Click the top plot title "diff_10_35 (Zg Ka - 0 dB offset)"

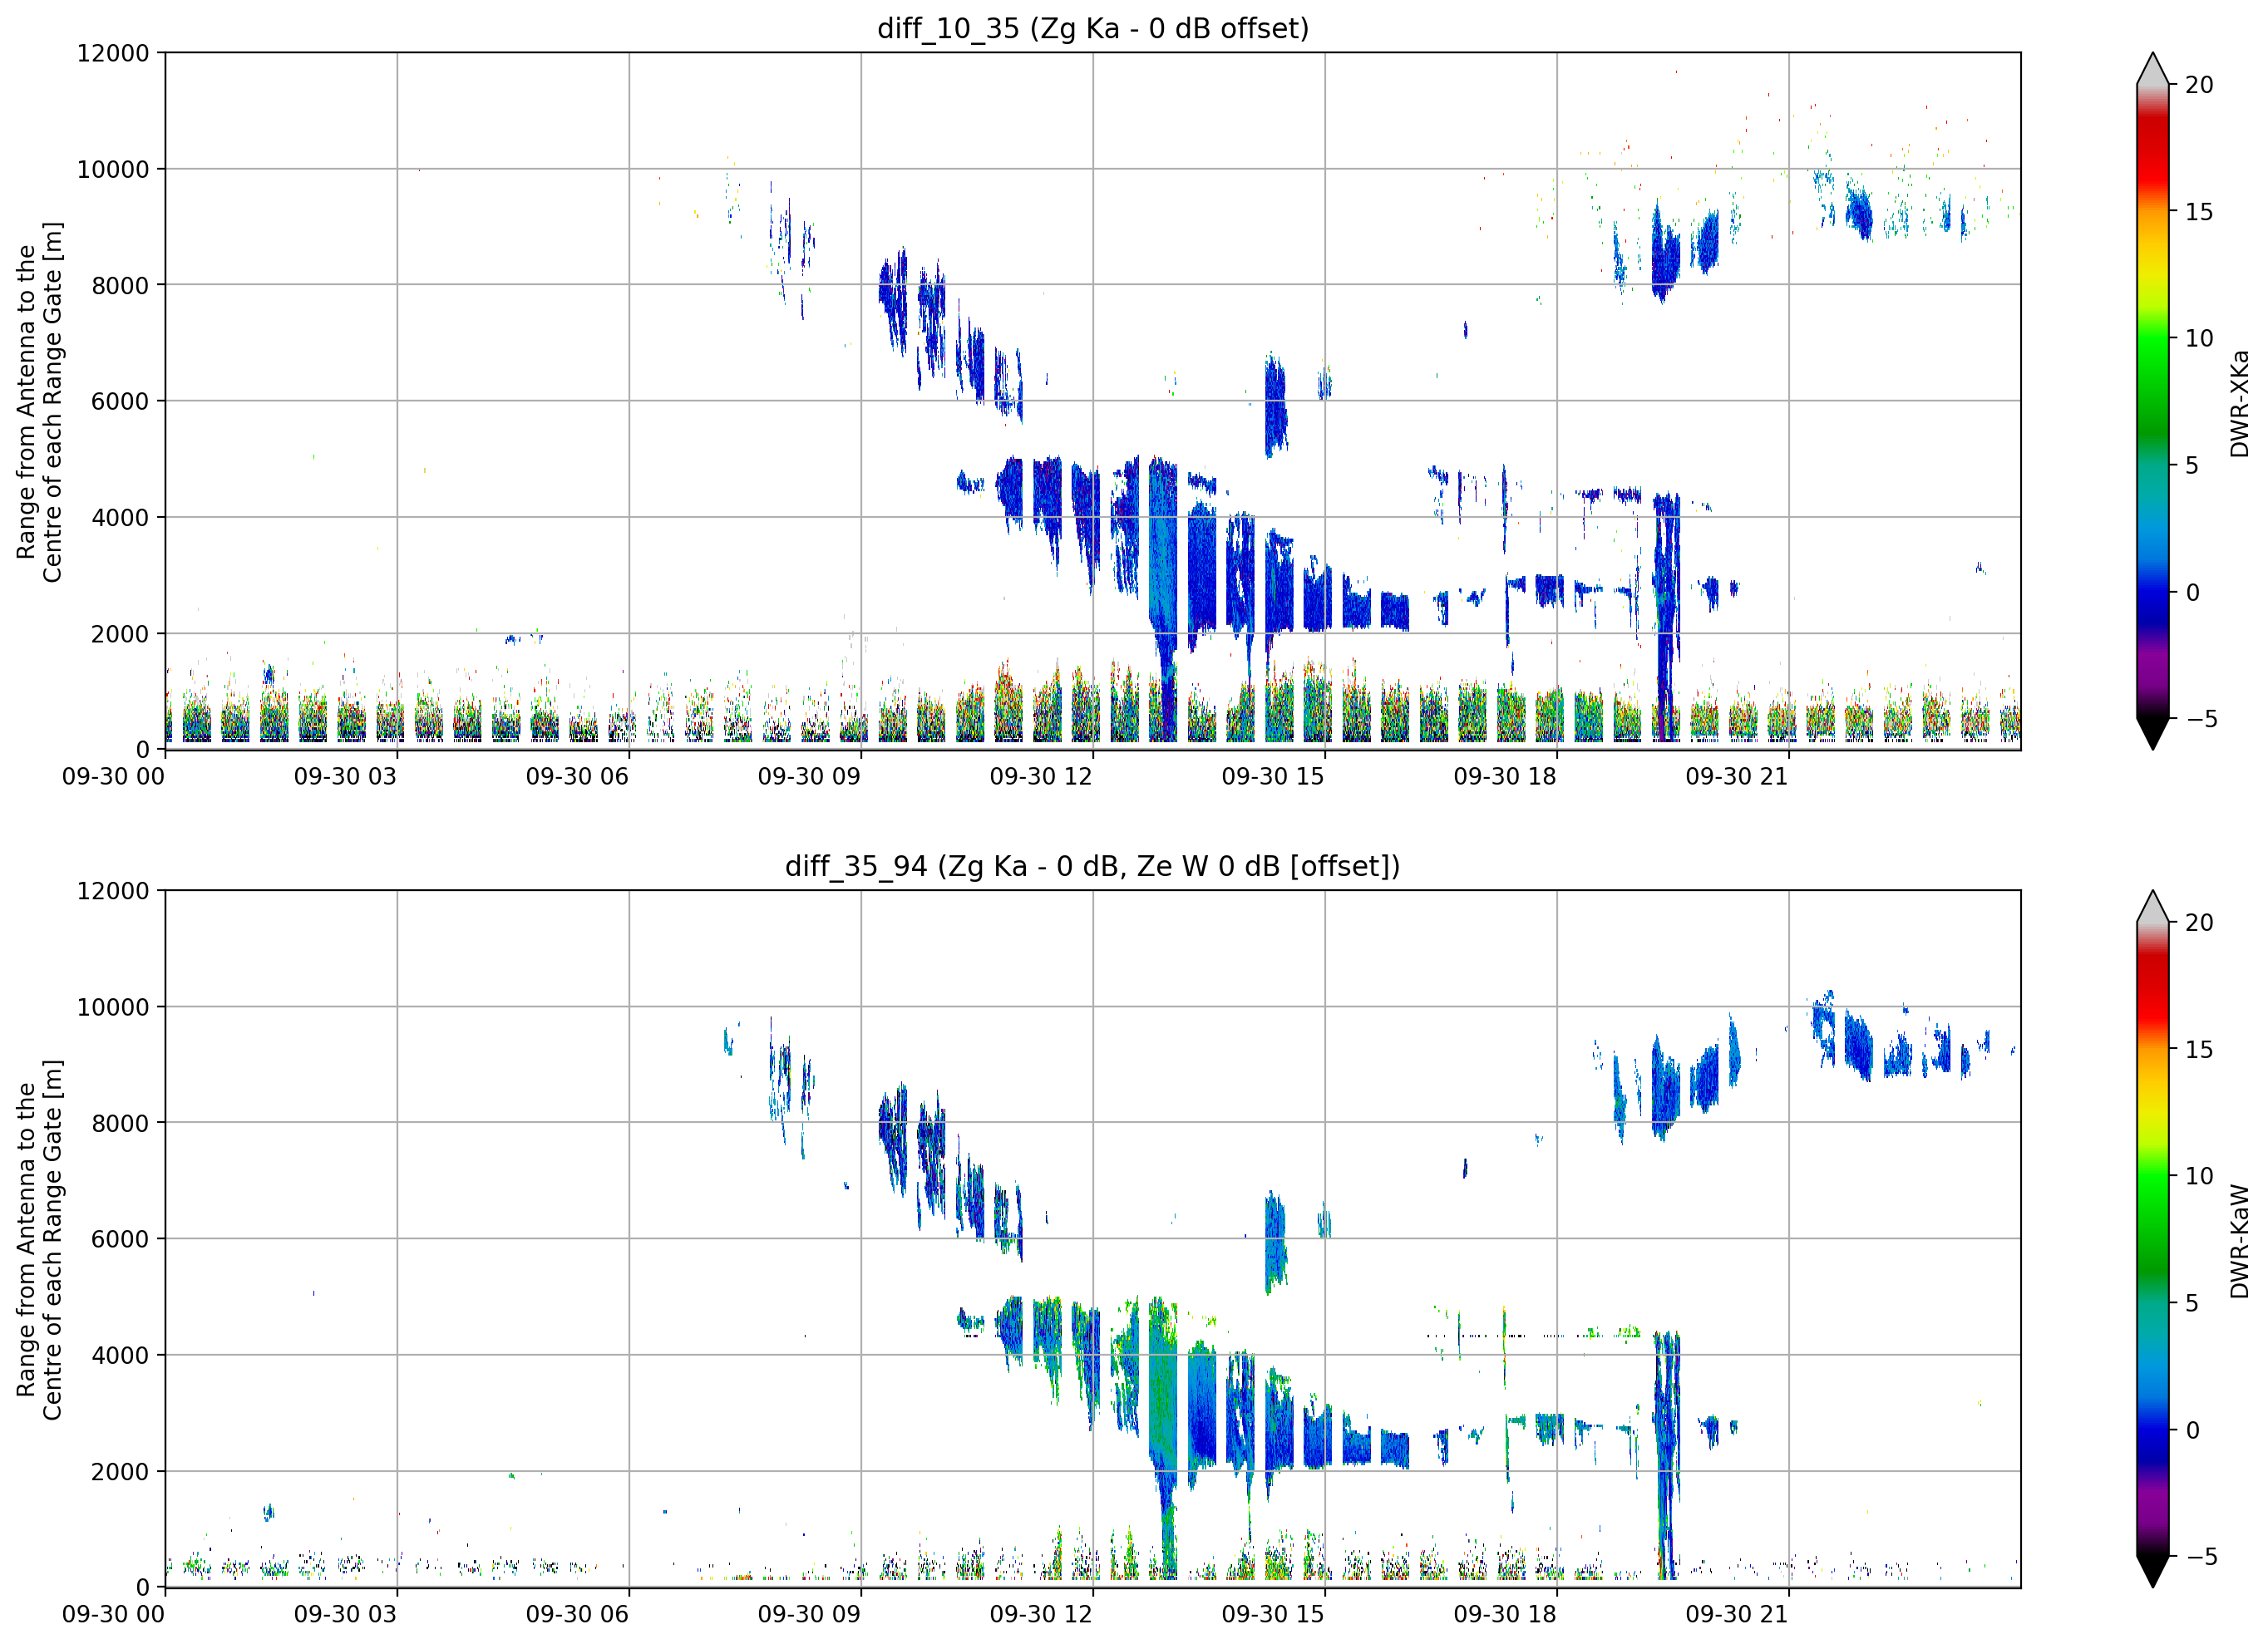click(x=1092, y=28)
